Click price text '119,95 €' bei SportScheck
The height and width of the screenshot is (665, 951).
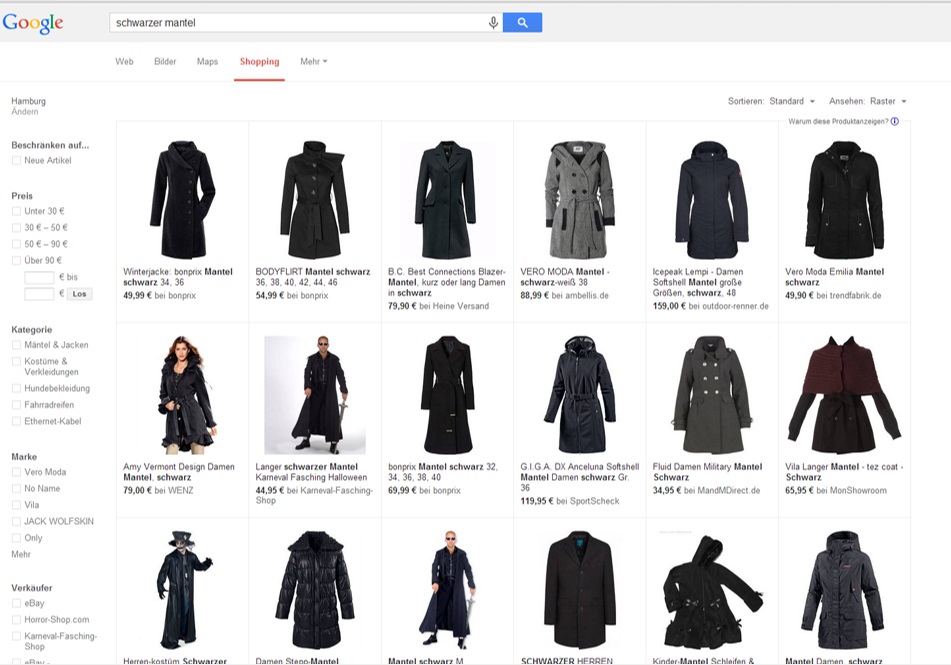pos(537,501)
